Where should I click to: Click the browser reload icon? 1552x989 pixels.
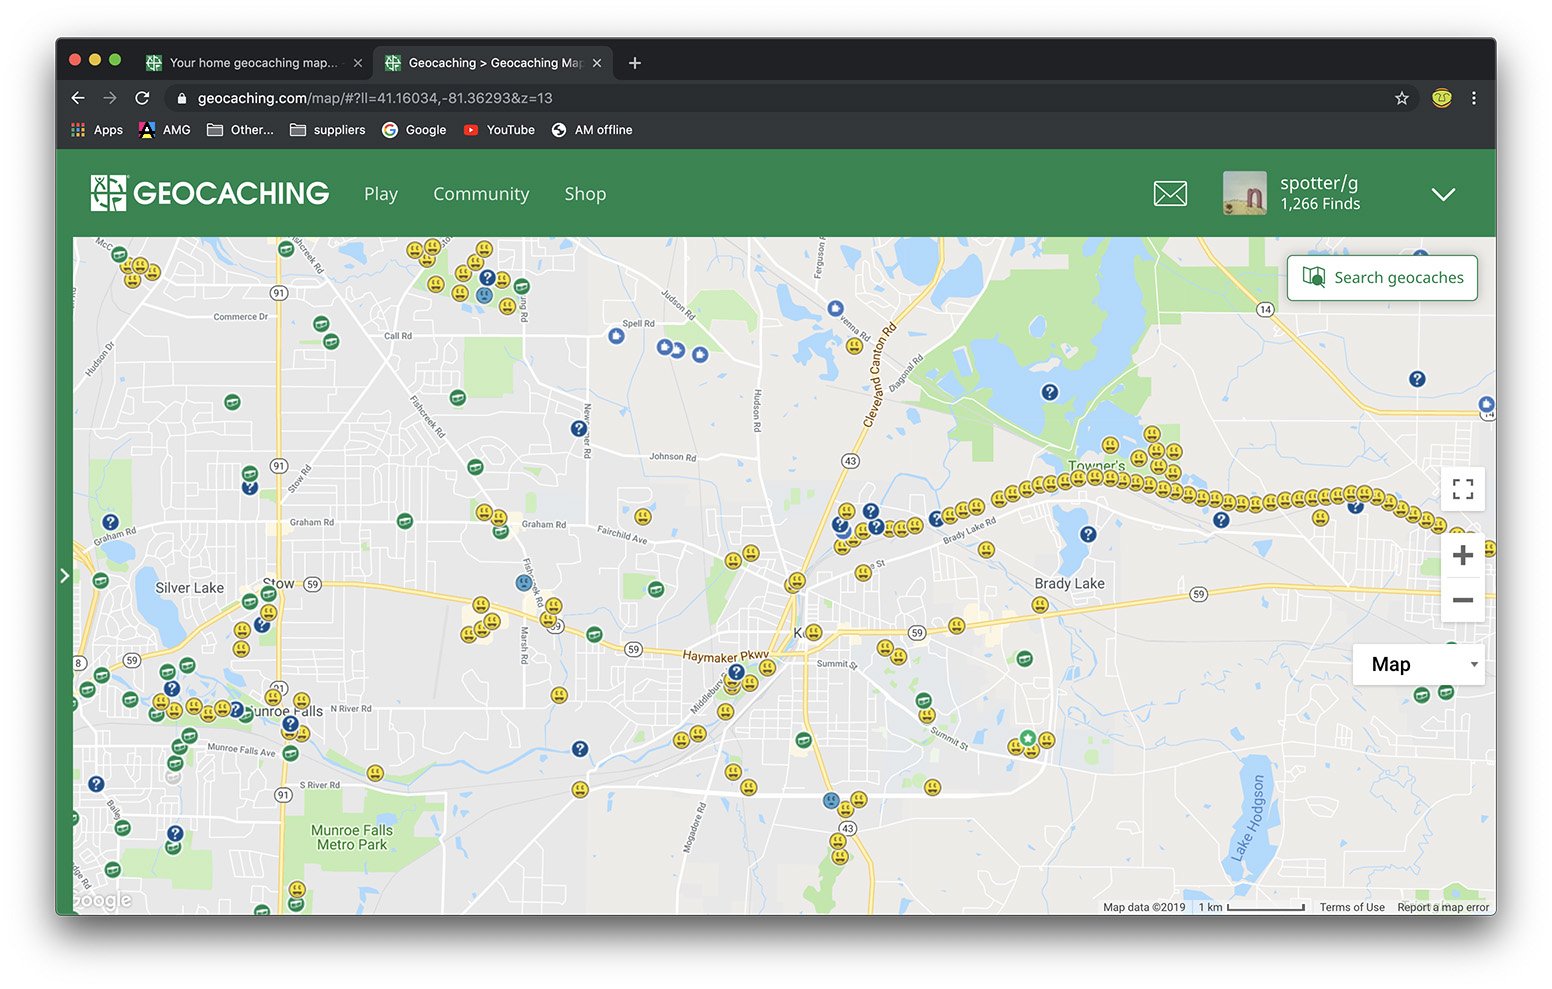[142, 98]
